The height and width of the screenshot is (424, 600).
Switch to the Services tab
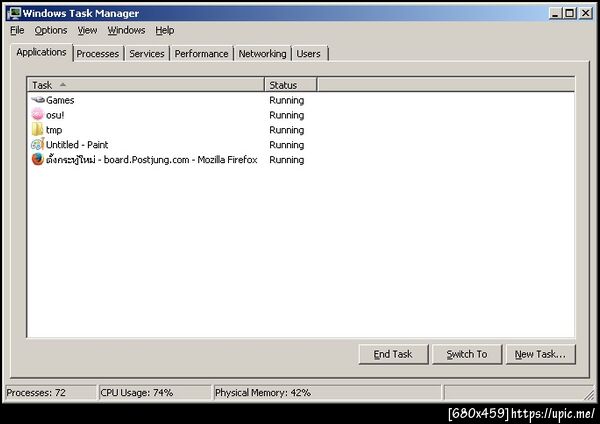point(147,54)
